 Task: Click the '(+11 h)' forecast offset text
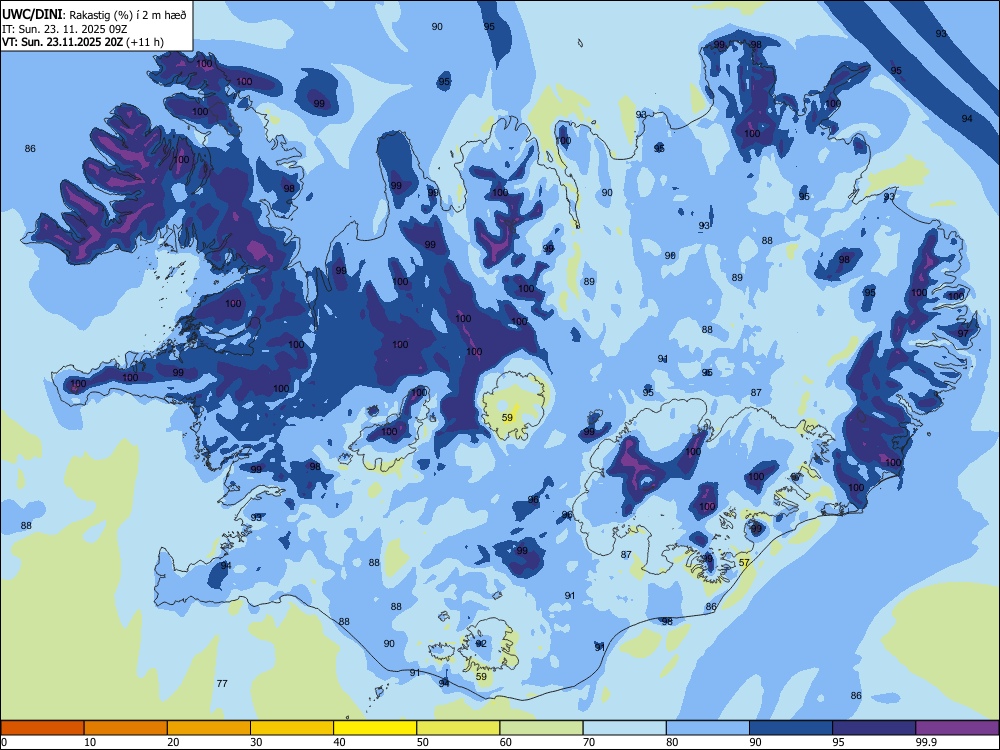145,42
